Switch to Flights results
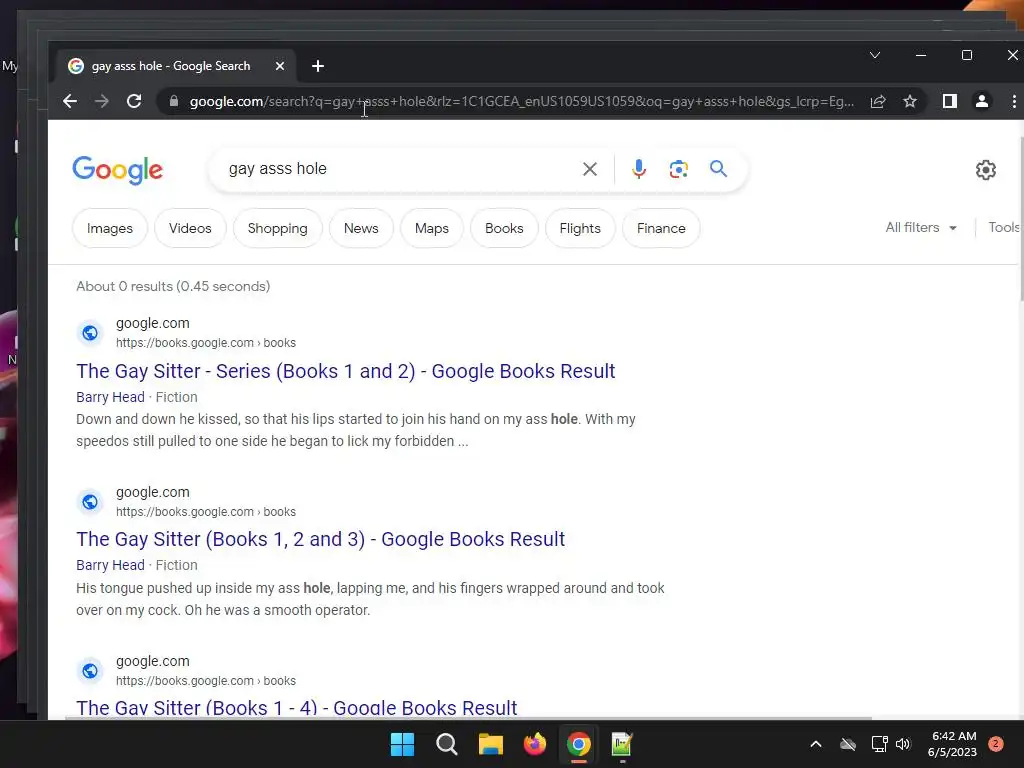The width and height of the screenshot is (1024, 768). point(580,228)
